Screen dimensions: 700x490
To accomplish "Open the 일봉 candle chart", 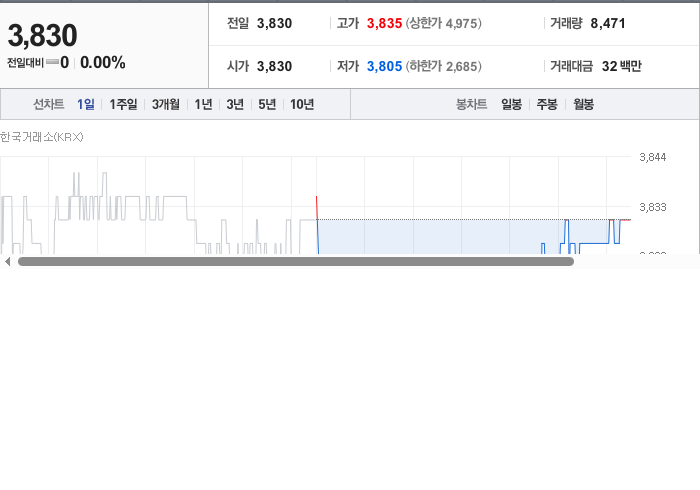I will (512, 104).
